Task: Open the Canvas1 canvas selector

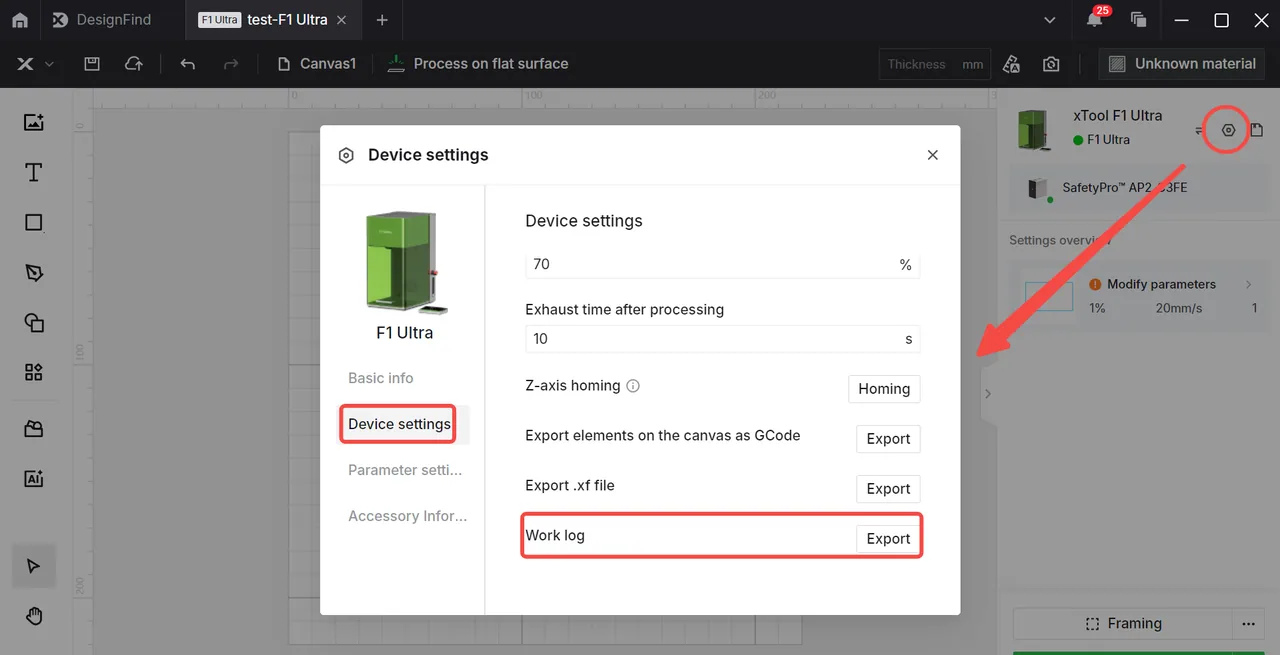Action: [x=316, y=64]
